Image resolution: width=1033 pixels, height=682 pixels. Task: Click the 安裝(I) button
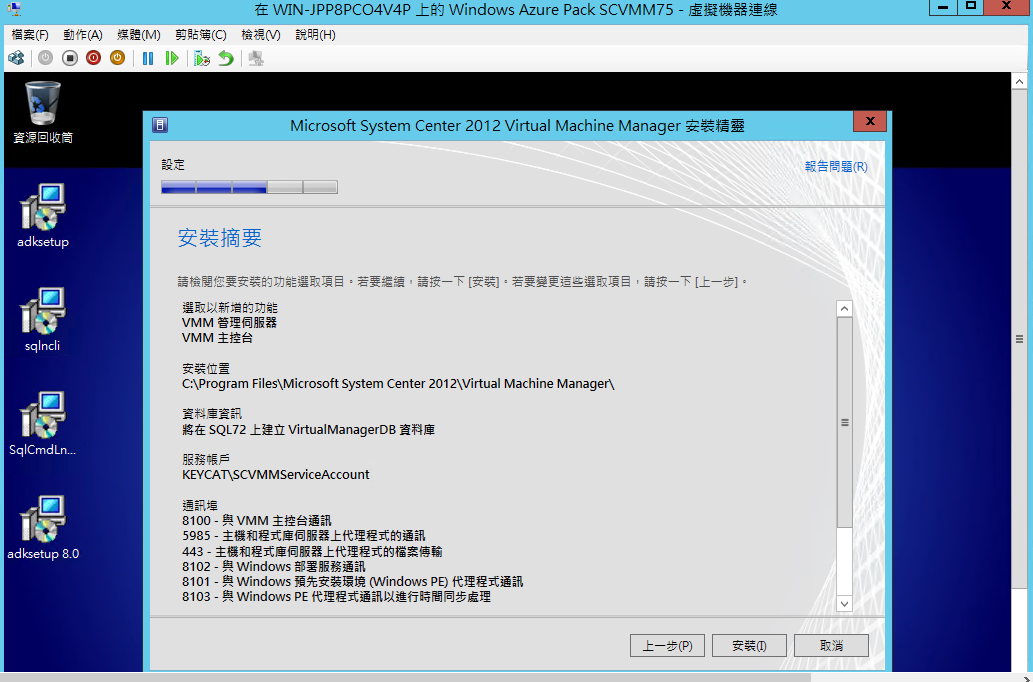(x=749, y=646)
